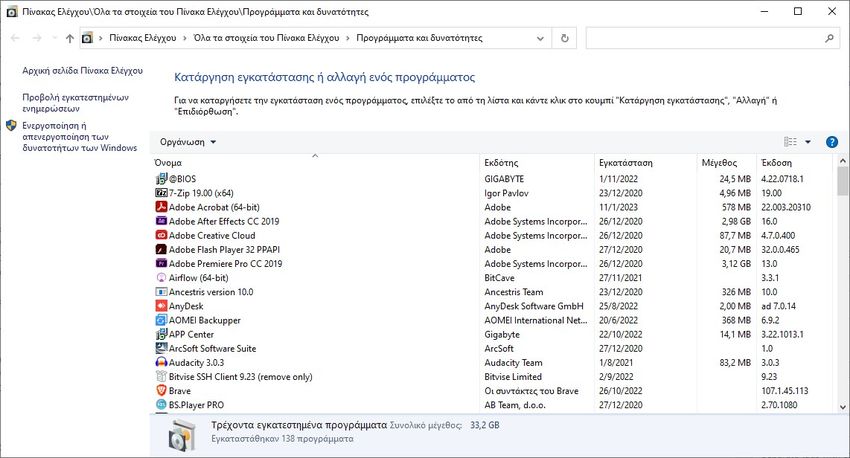Click the list scrollbar down arrow
The height and width of the screenshot is (458, 850).
click(842, 407)
